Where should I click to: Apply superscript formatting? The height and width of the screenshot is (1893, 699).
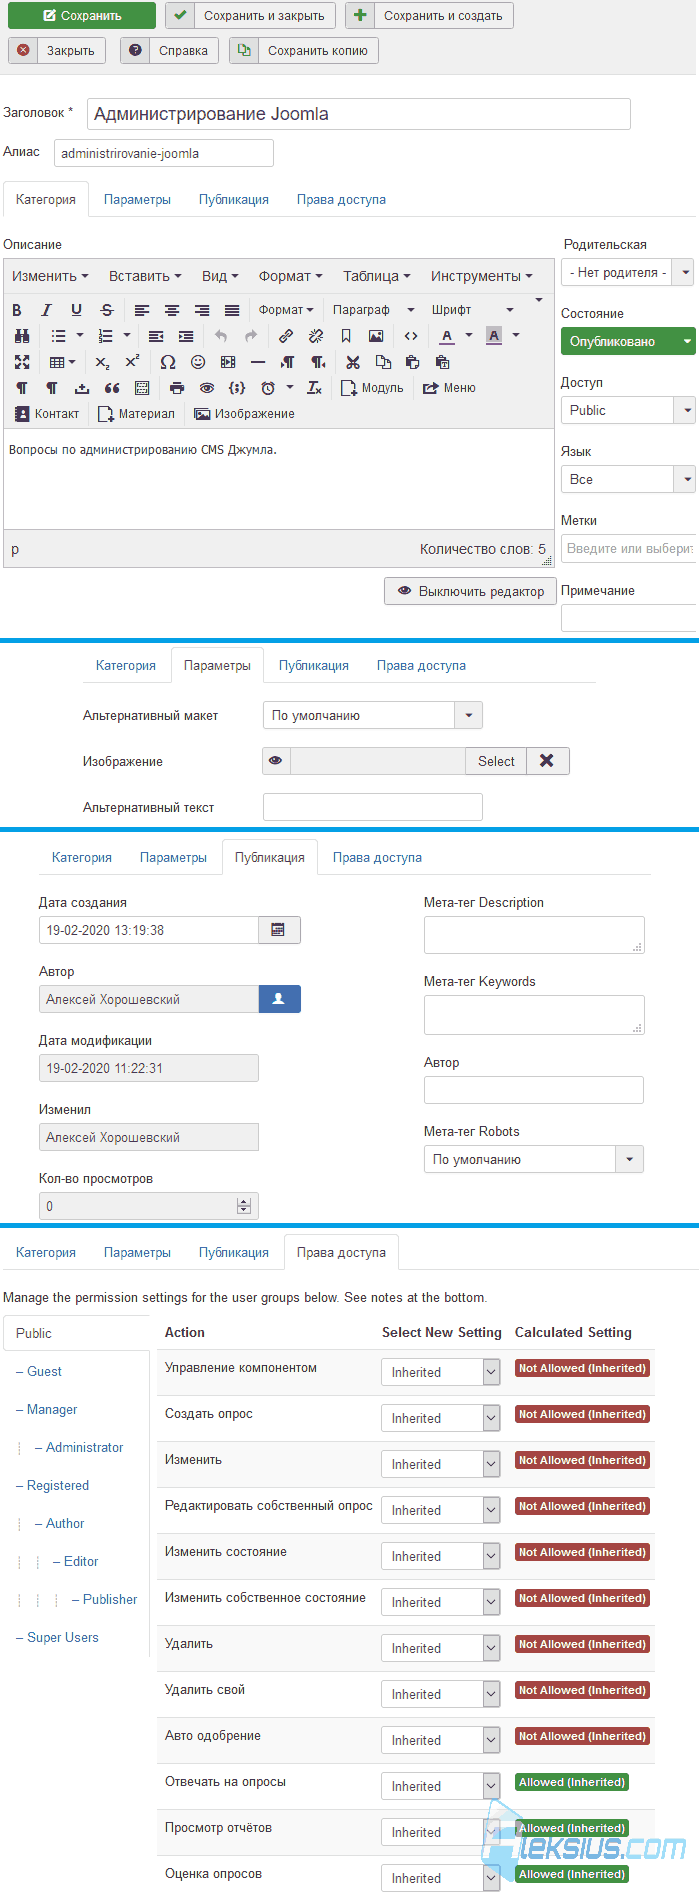coord(132,362)
